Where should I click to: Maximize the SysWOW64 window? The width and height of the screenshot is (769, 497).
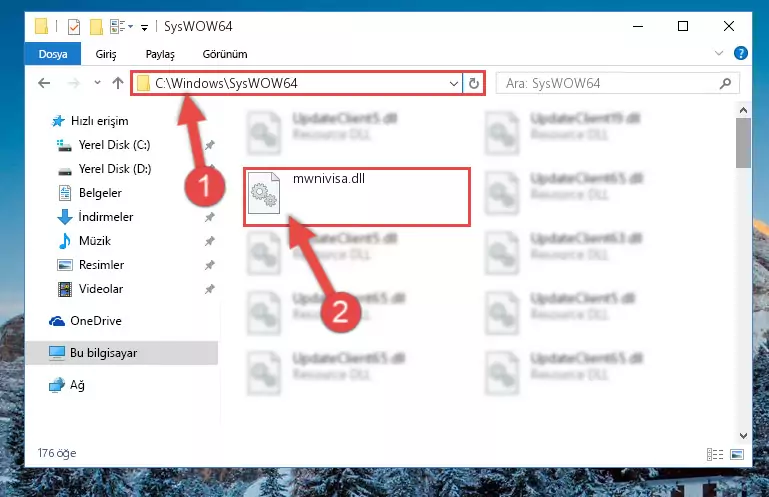[683, 26]
